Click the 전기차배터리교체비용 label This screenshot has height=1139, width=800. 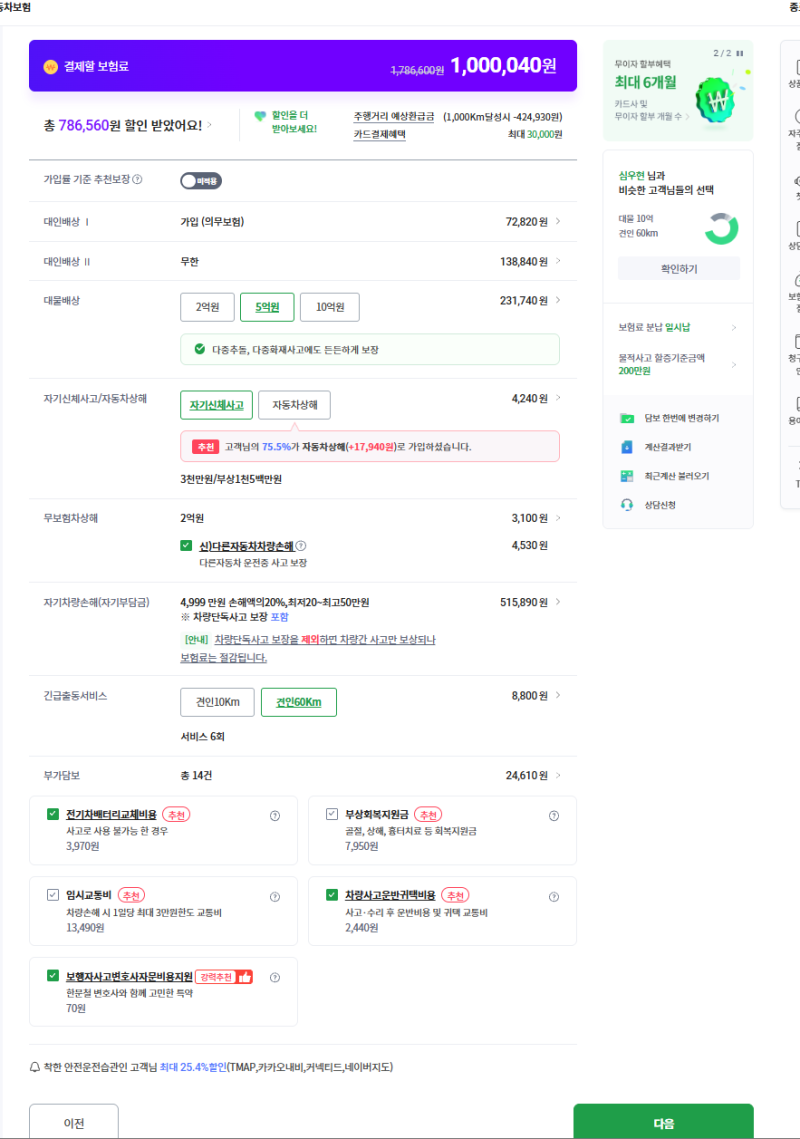click(x=111, y=815)
